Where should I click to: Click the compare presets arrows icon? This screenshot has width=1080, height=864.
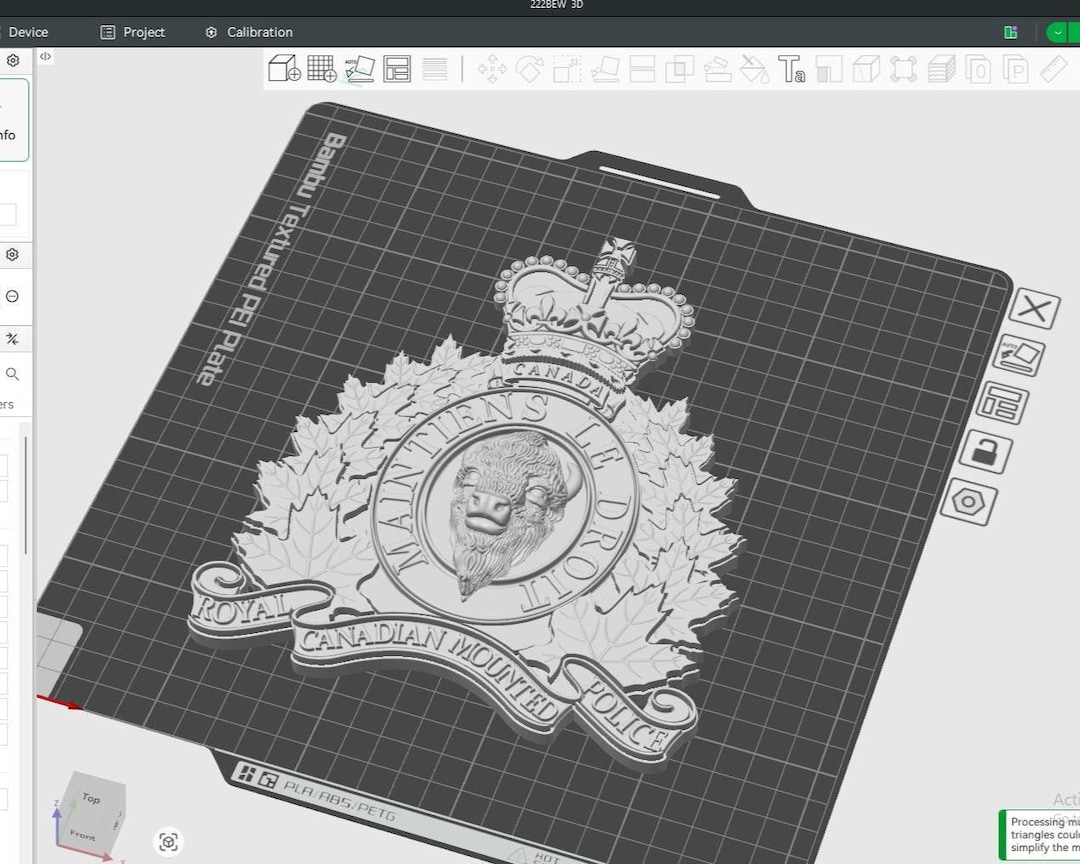click(x=12, y=338)
